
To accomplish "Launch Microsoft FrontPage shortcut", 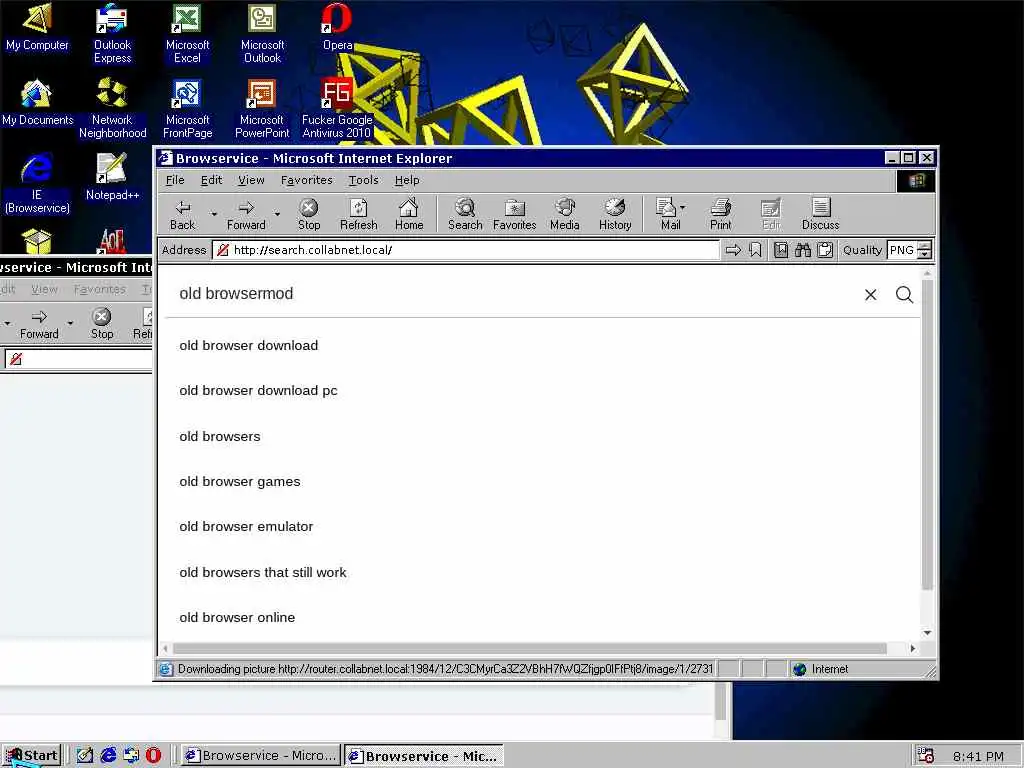I will 187,108.
